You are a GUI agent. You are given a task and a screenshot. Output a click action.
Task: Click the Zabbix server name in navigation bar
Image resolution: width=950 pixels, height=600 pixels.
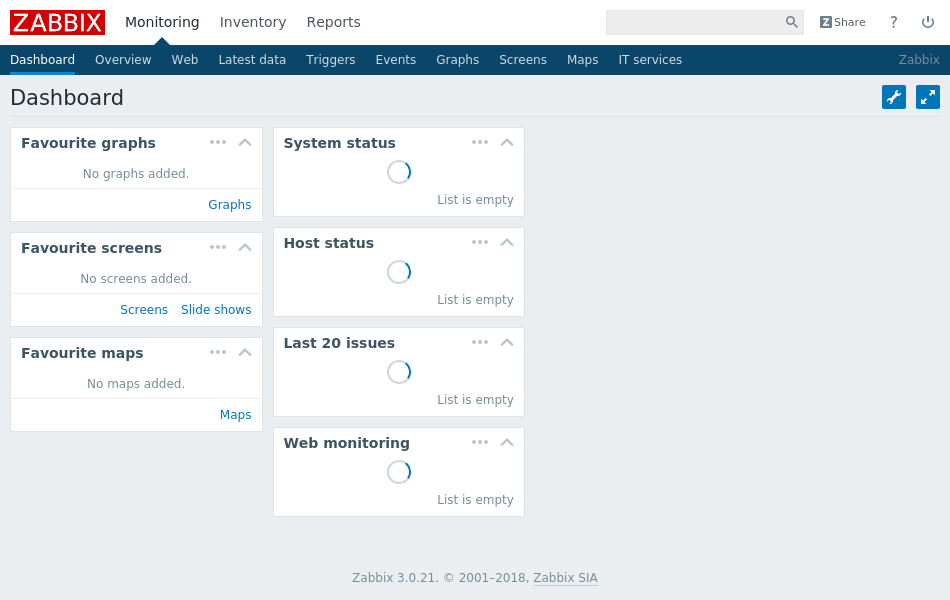click(918, 59)
